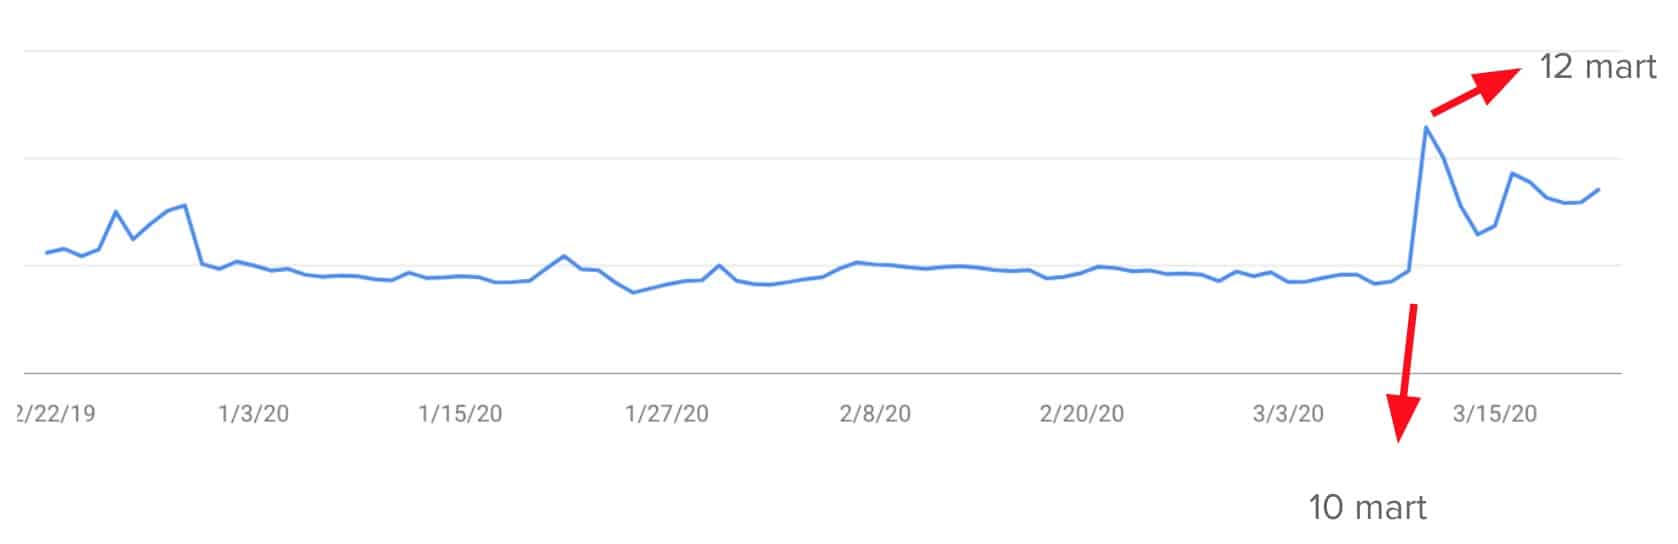The image size is (1678, 544).
Task: Click the 3/3/20 date axis label
Action: click(1288, 413)
